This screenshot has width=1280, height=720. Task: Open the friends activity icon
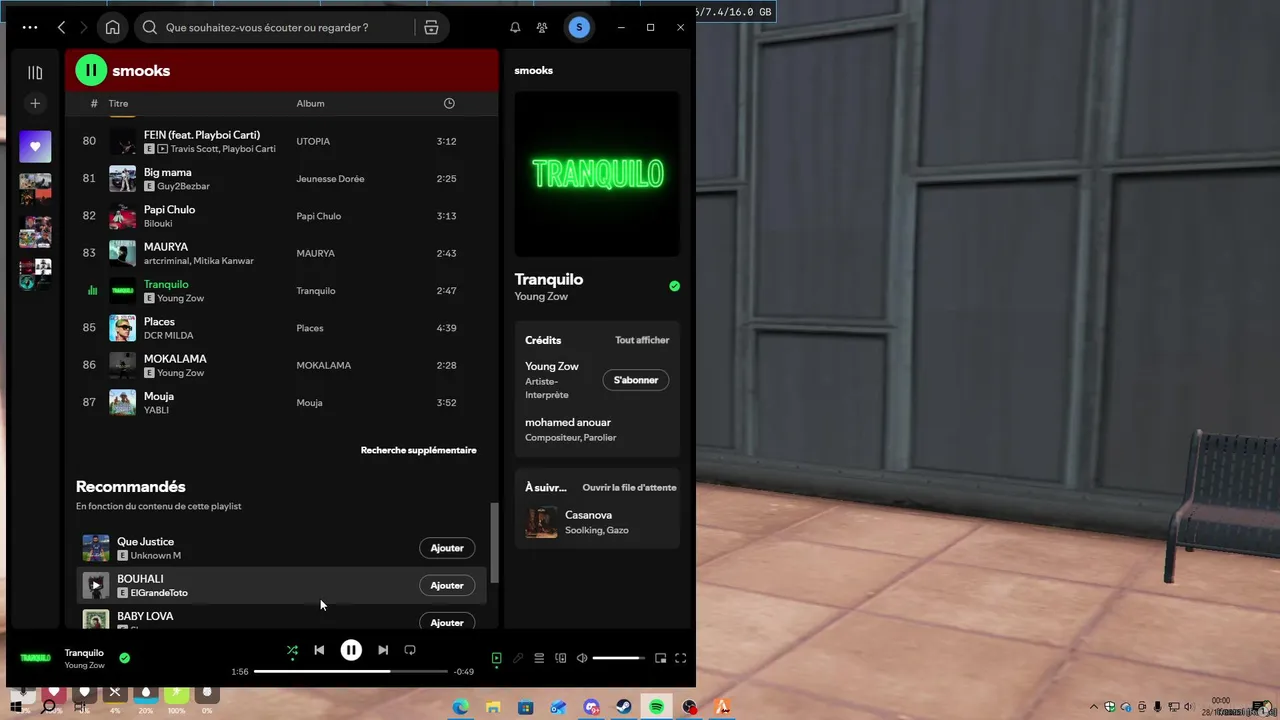[x=542, y=28]
